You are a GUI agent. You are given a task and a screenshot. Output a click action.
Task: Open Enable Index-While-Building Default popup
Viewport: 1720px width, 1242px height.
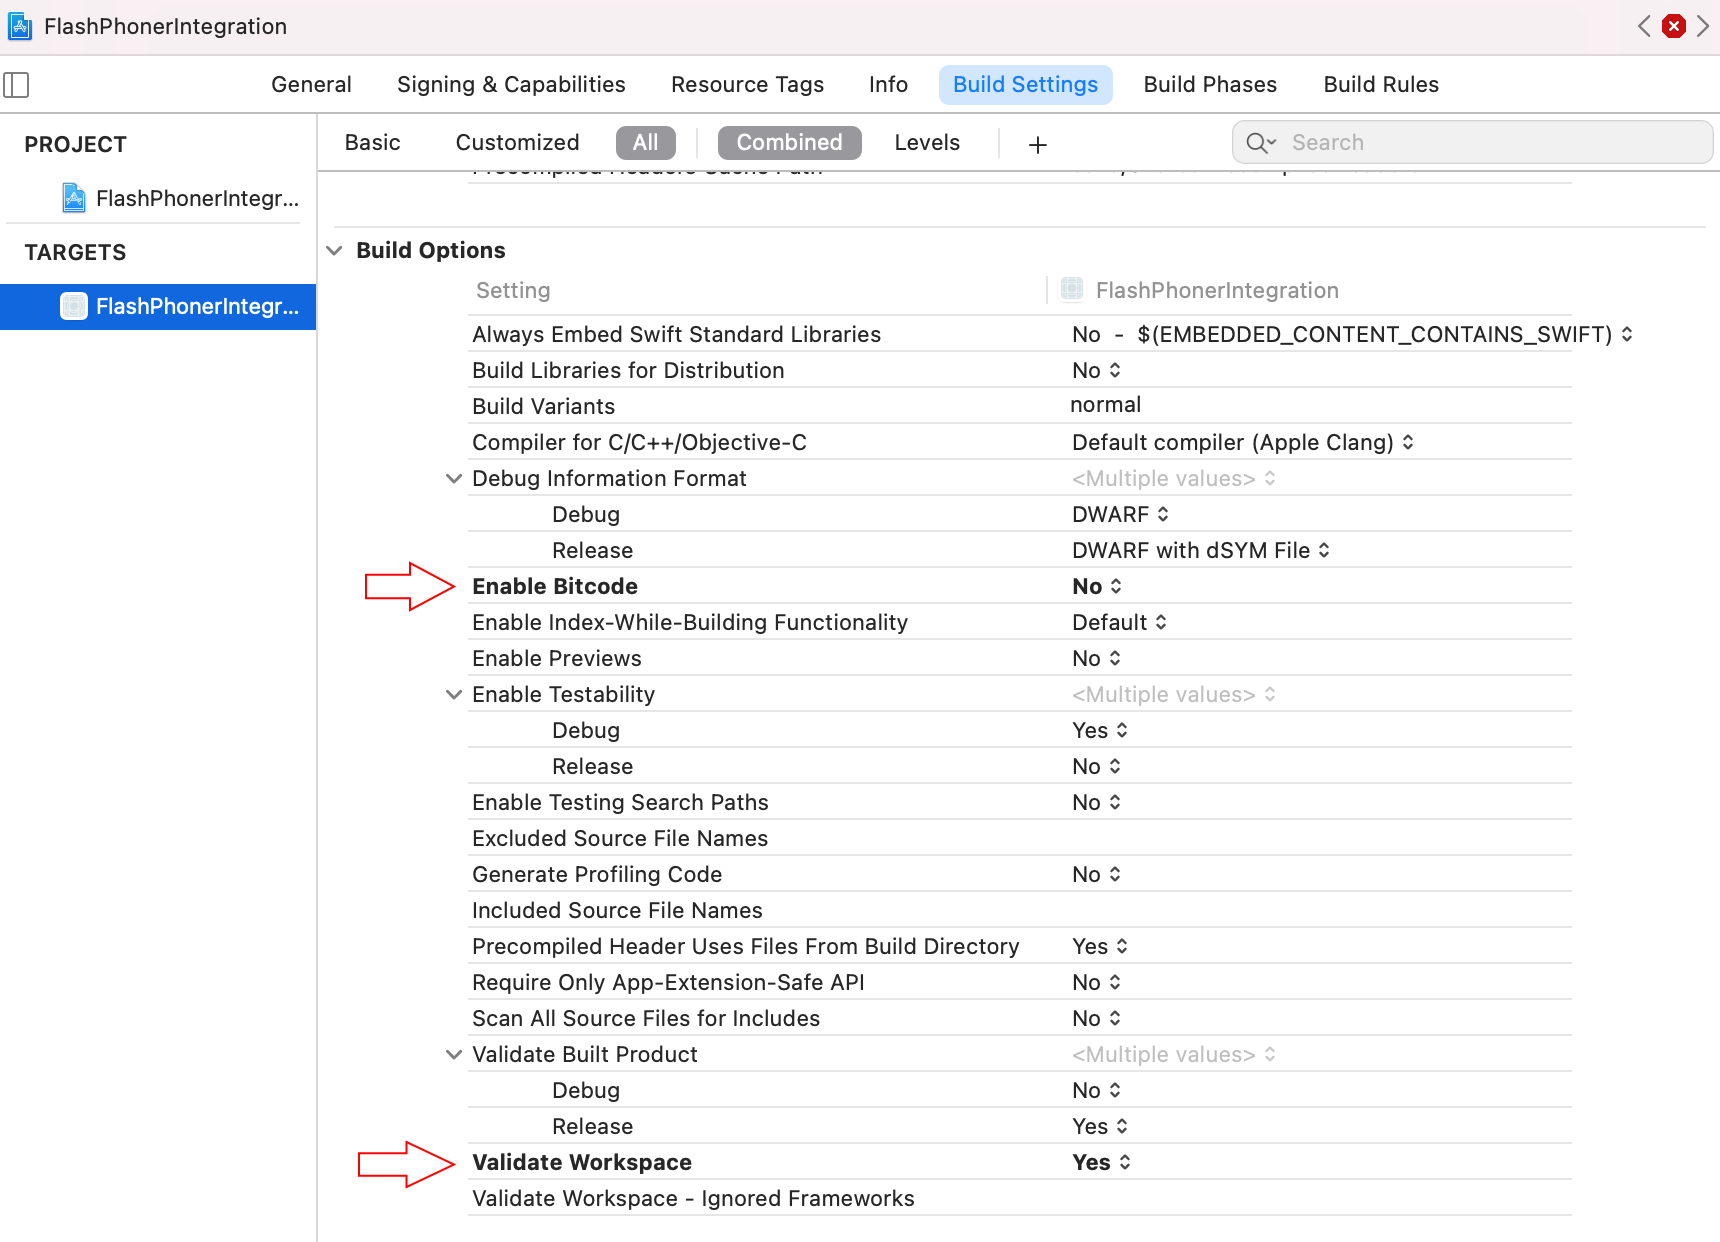click(x=1119, y=623)
